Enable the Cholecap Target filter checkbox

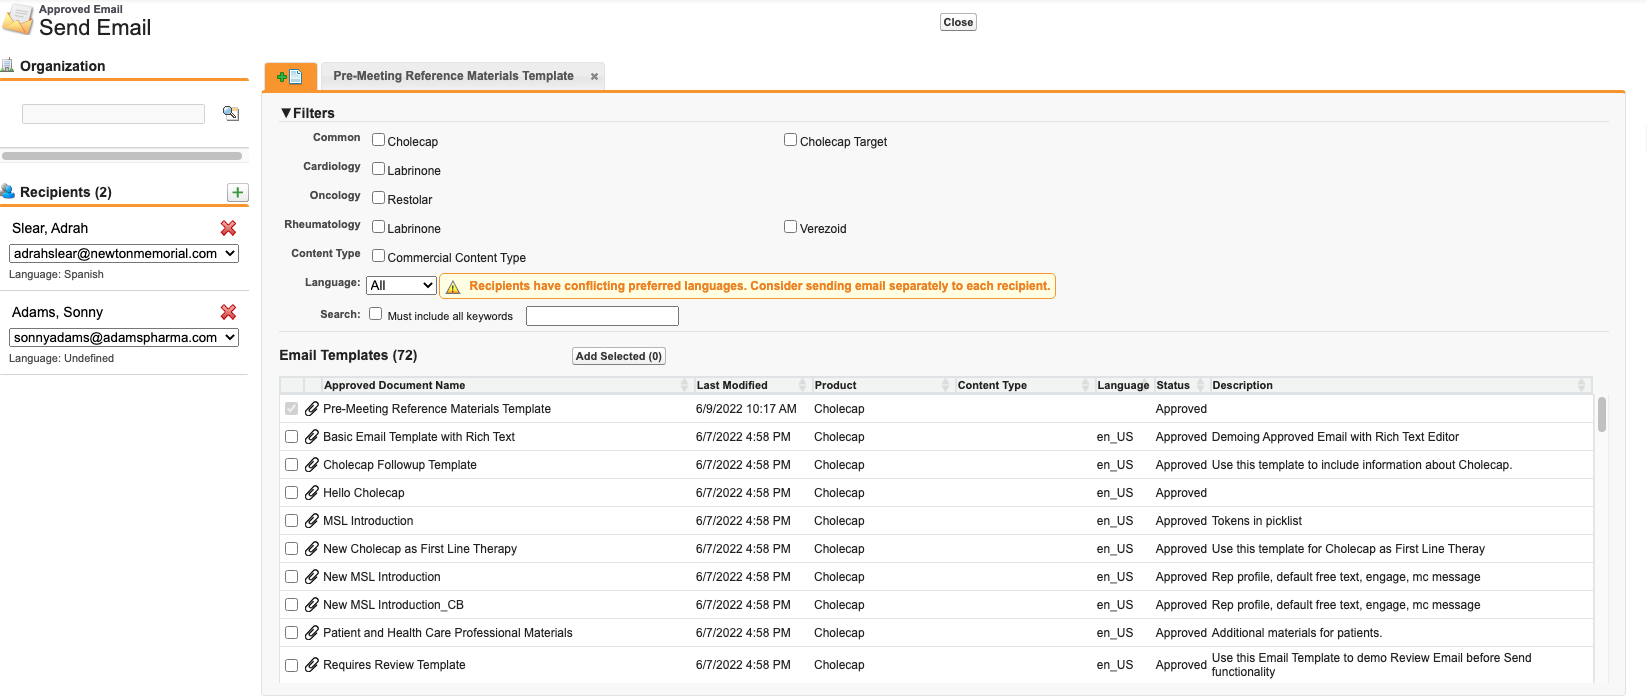tap(790, 140)
